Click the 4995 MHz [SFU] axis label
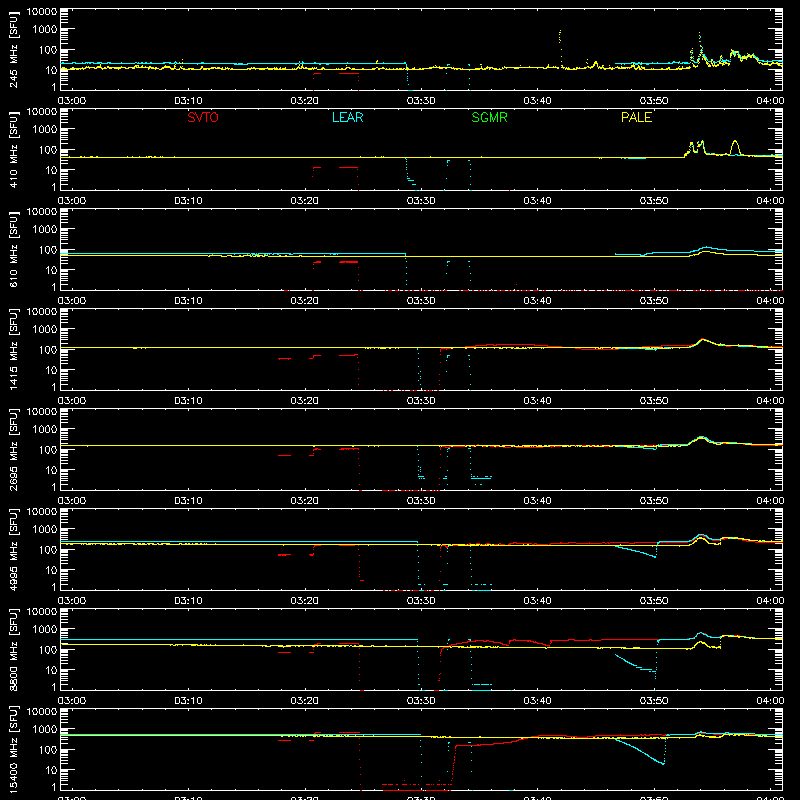 click(14, 549)
